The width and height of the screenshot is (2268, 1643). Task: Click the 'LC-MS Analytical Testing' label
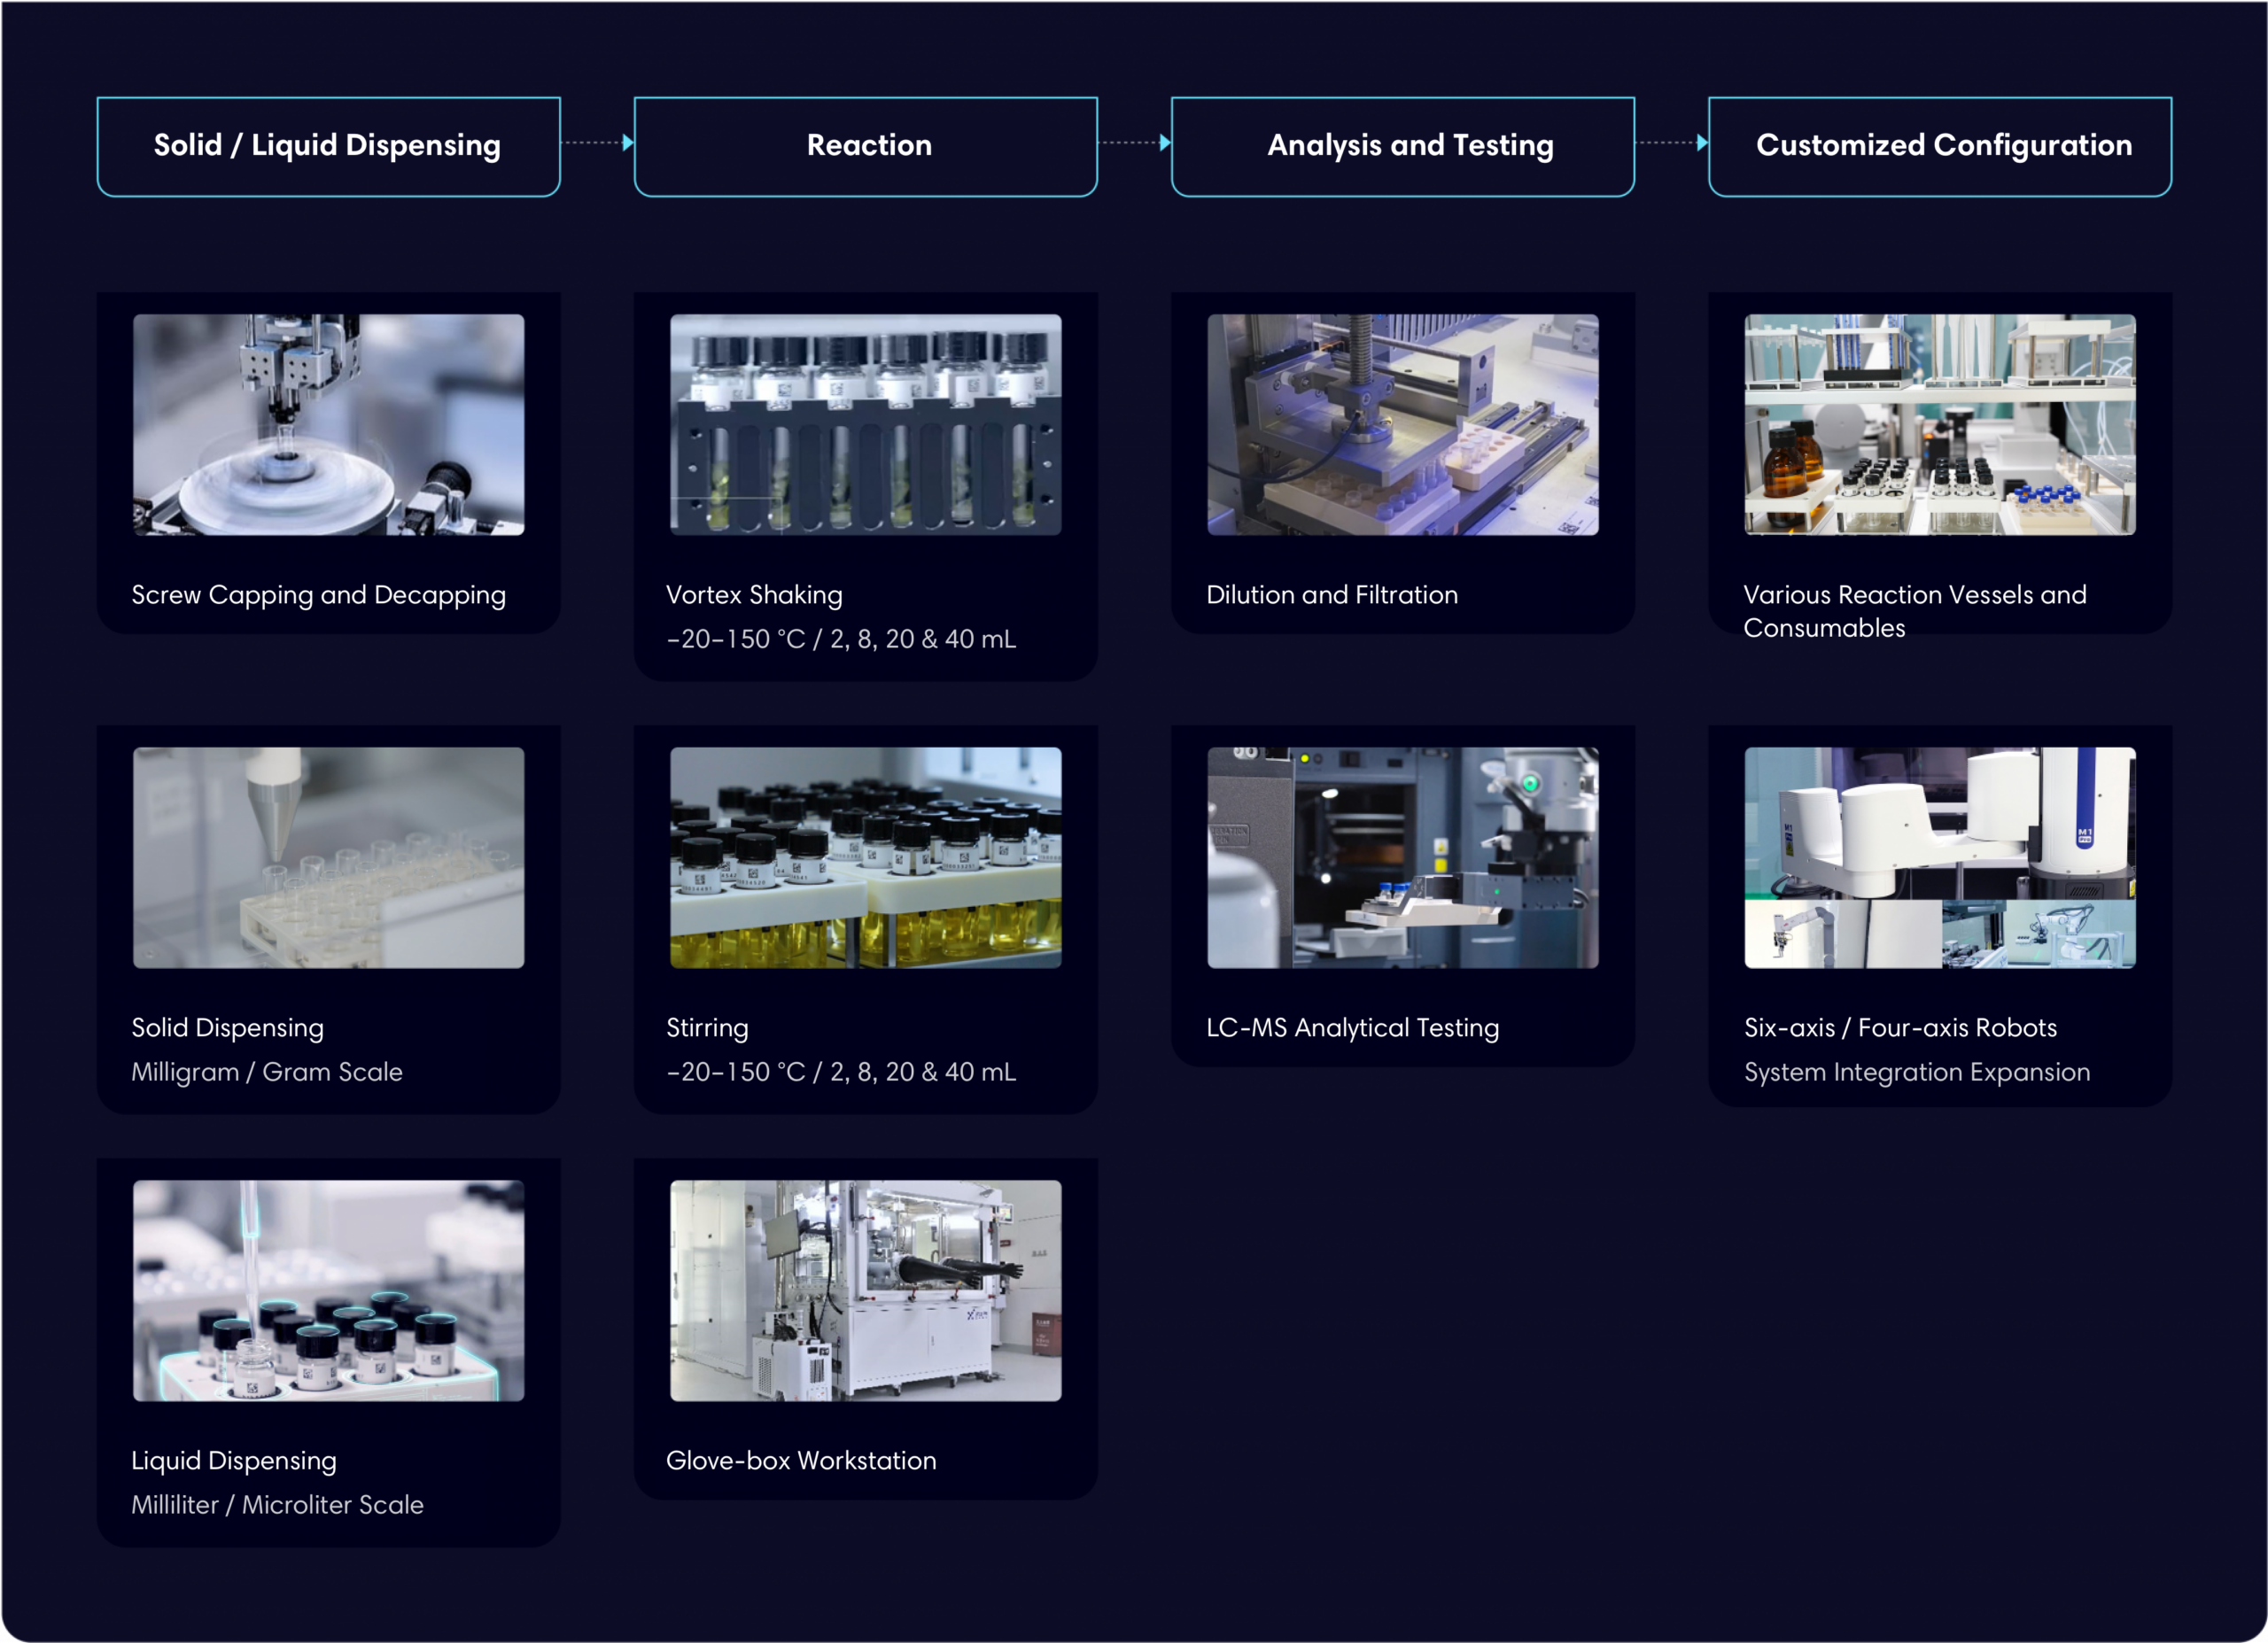click(1352, 1027)
